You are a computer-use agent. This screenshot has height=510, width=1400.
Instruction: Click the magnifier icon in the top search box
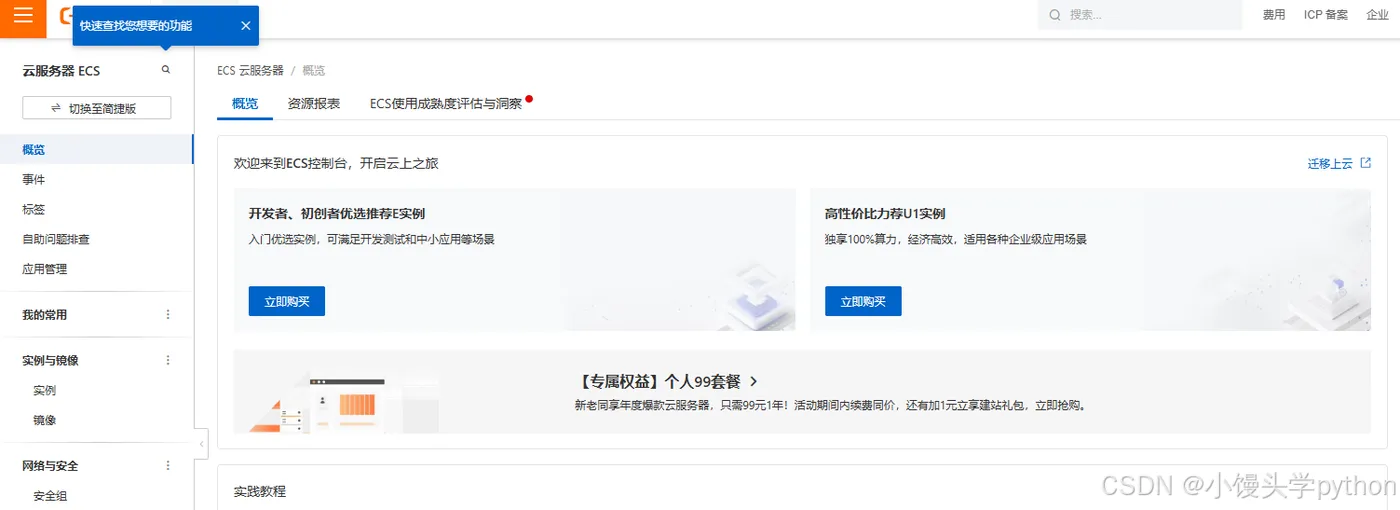[1056, 15]
